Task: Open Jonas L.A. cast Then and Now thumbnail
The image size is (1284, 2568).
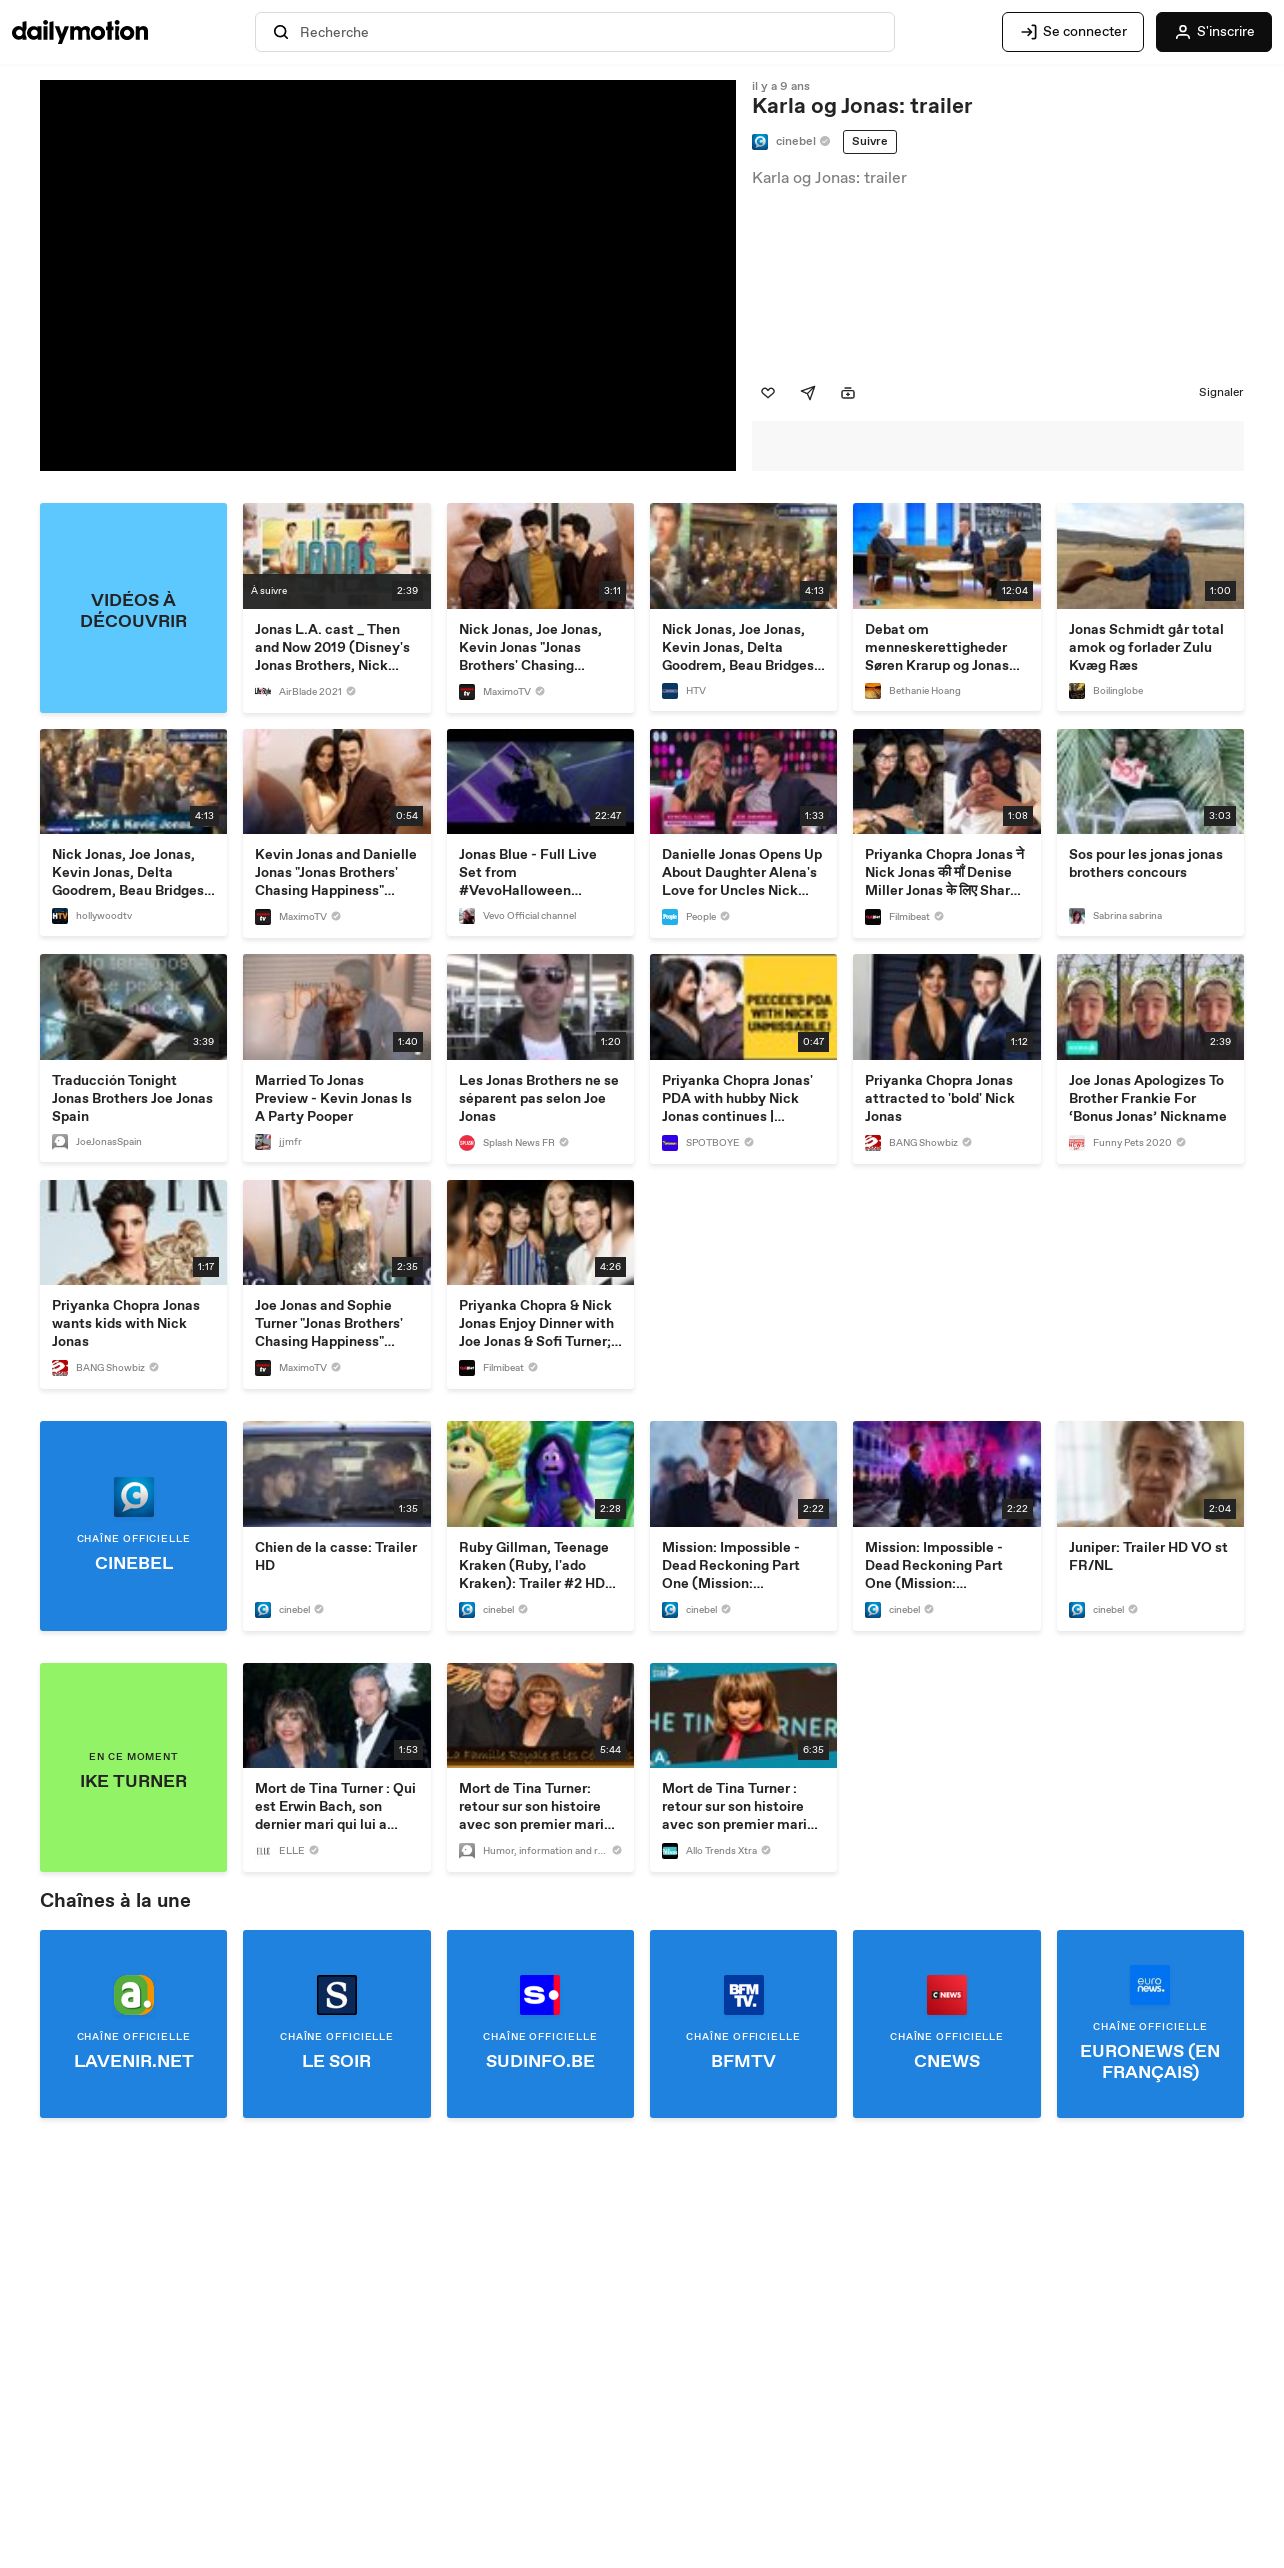Action: (336, 556)
